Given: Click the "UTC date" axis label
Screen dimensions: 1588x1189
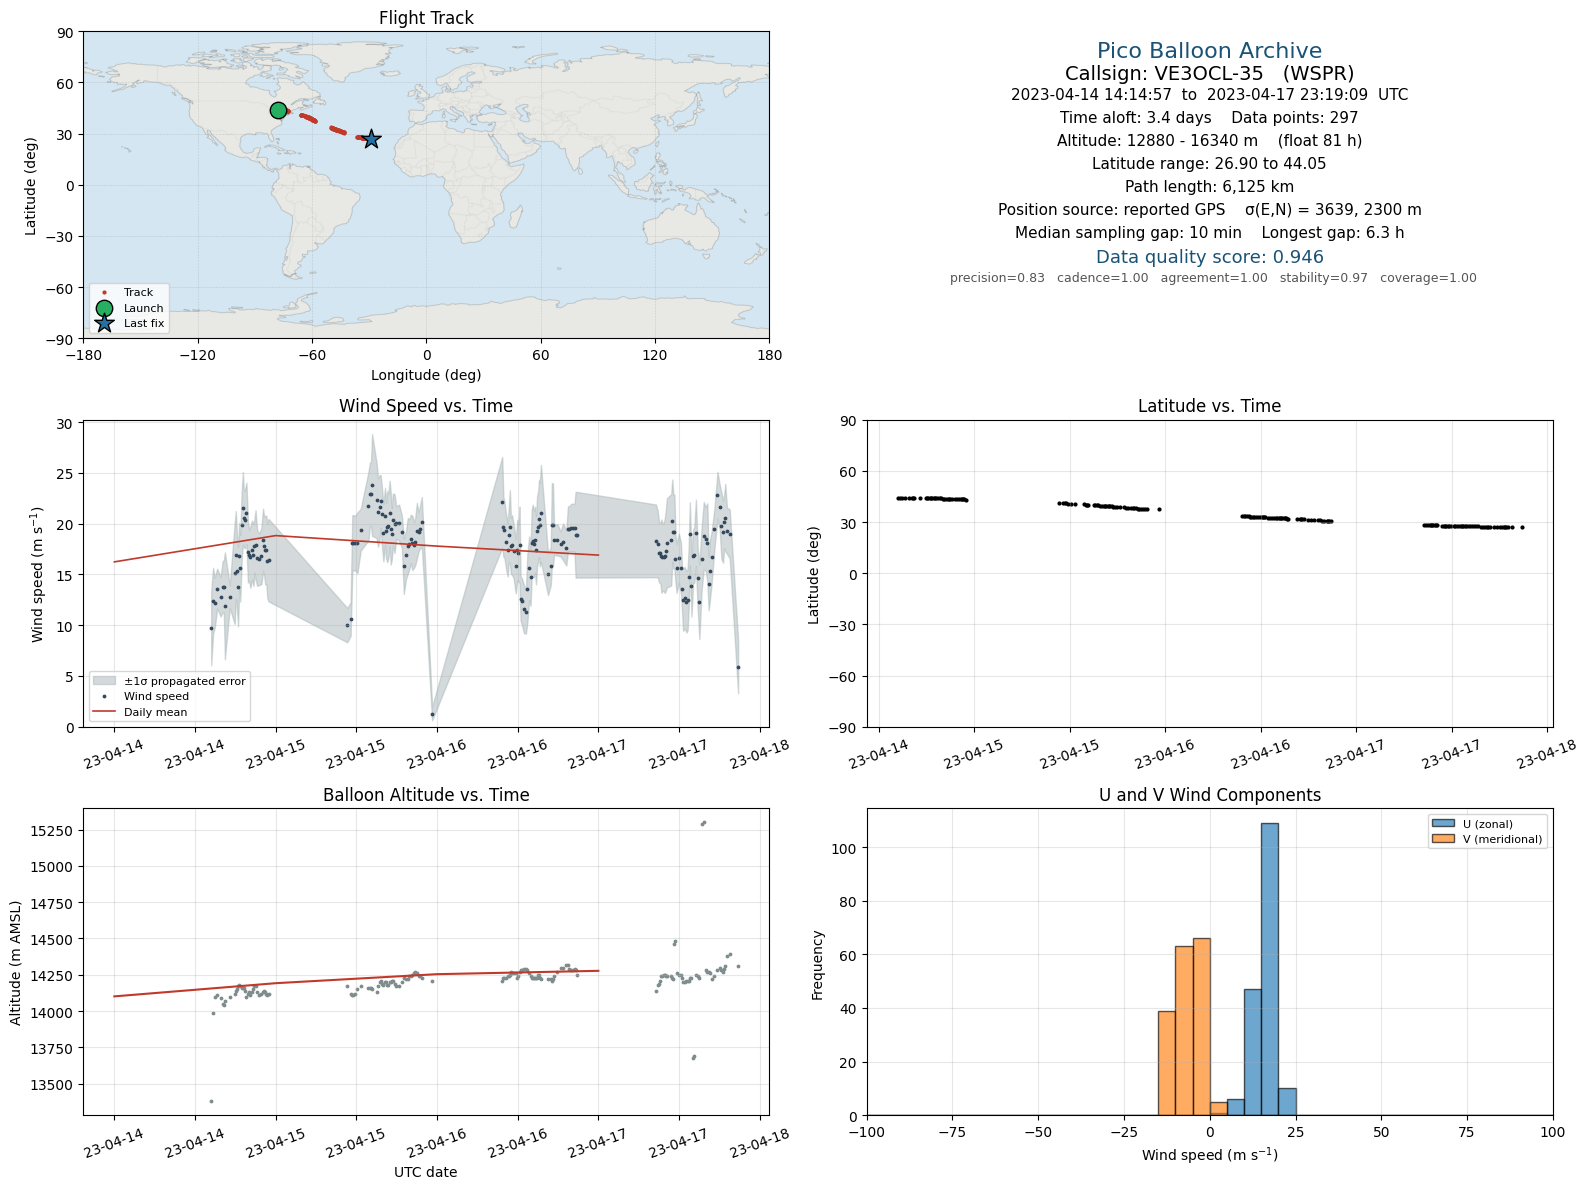Looking at the screenshot, I should click(426, 1172).
